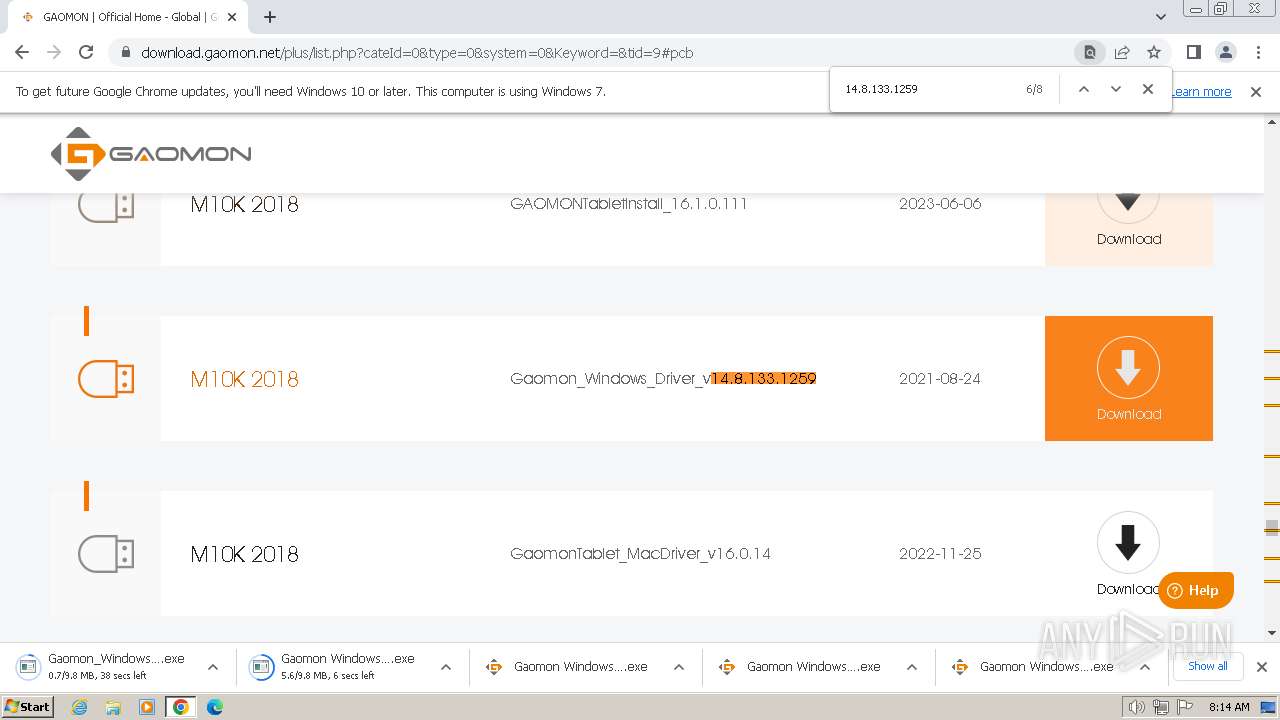Download the Windows Driver v14.8.133.1259
The image size is (1280, 720).
pyautogui.click(x=1129, y=378)
